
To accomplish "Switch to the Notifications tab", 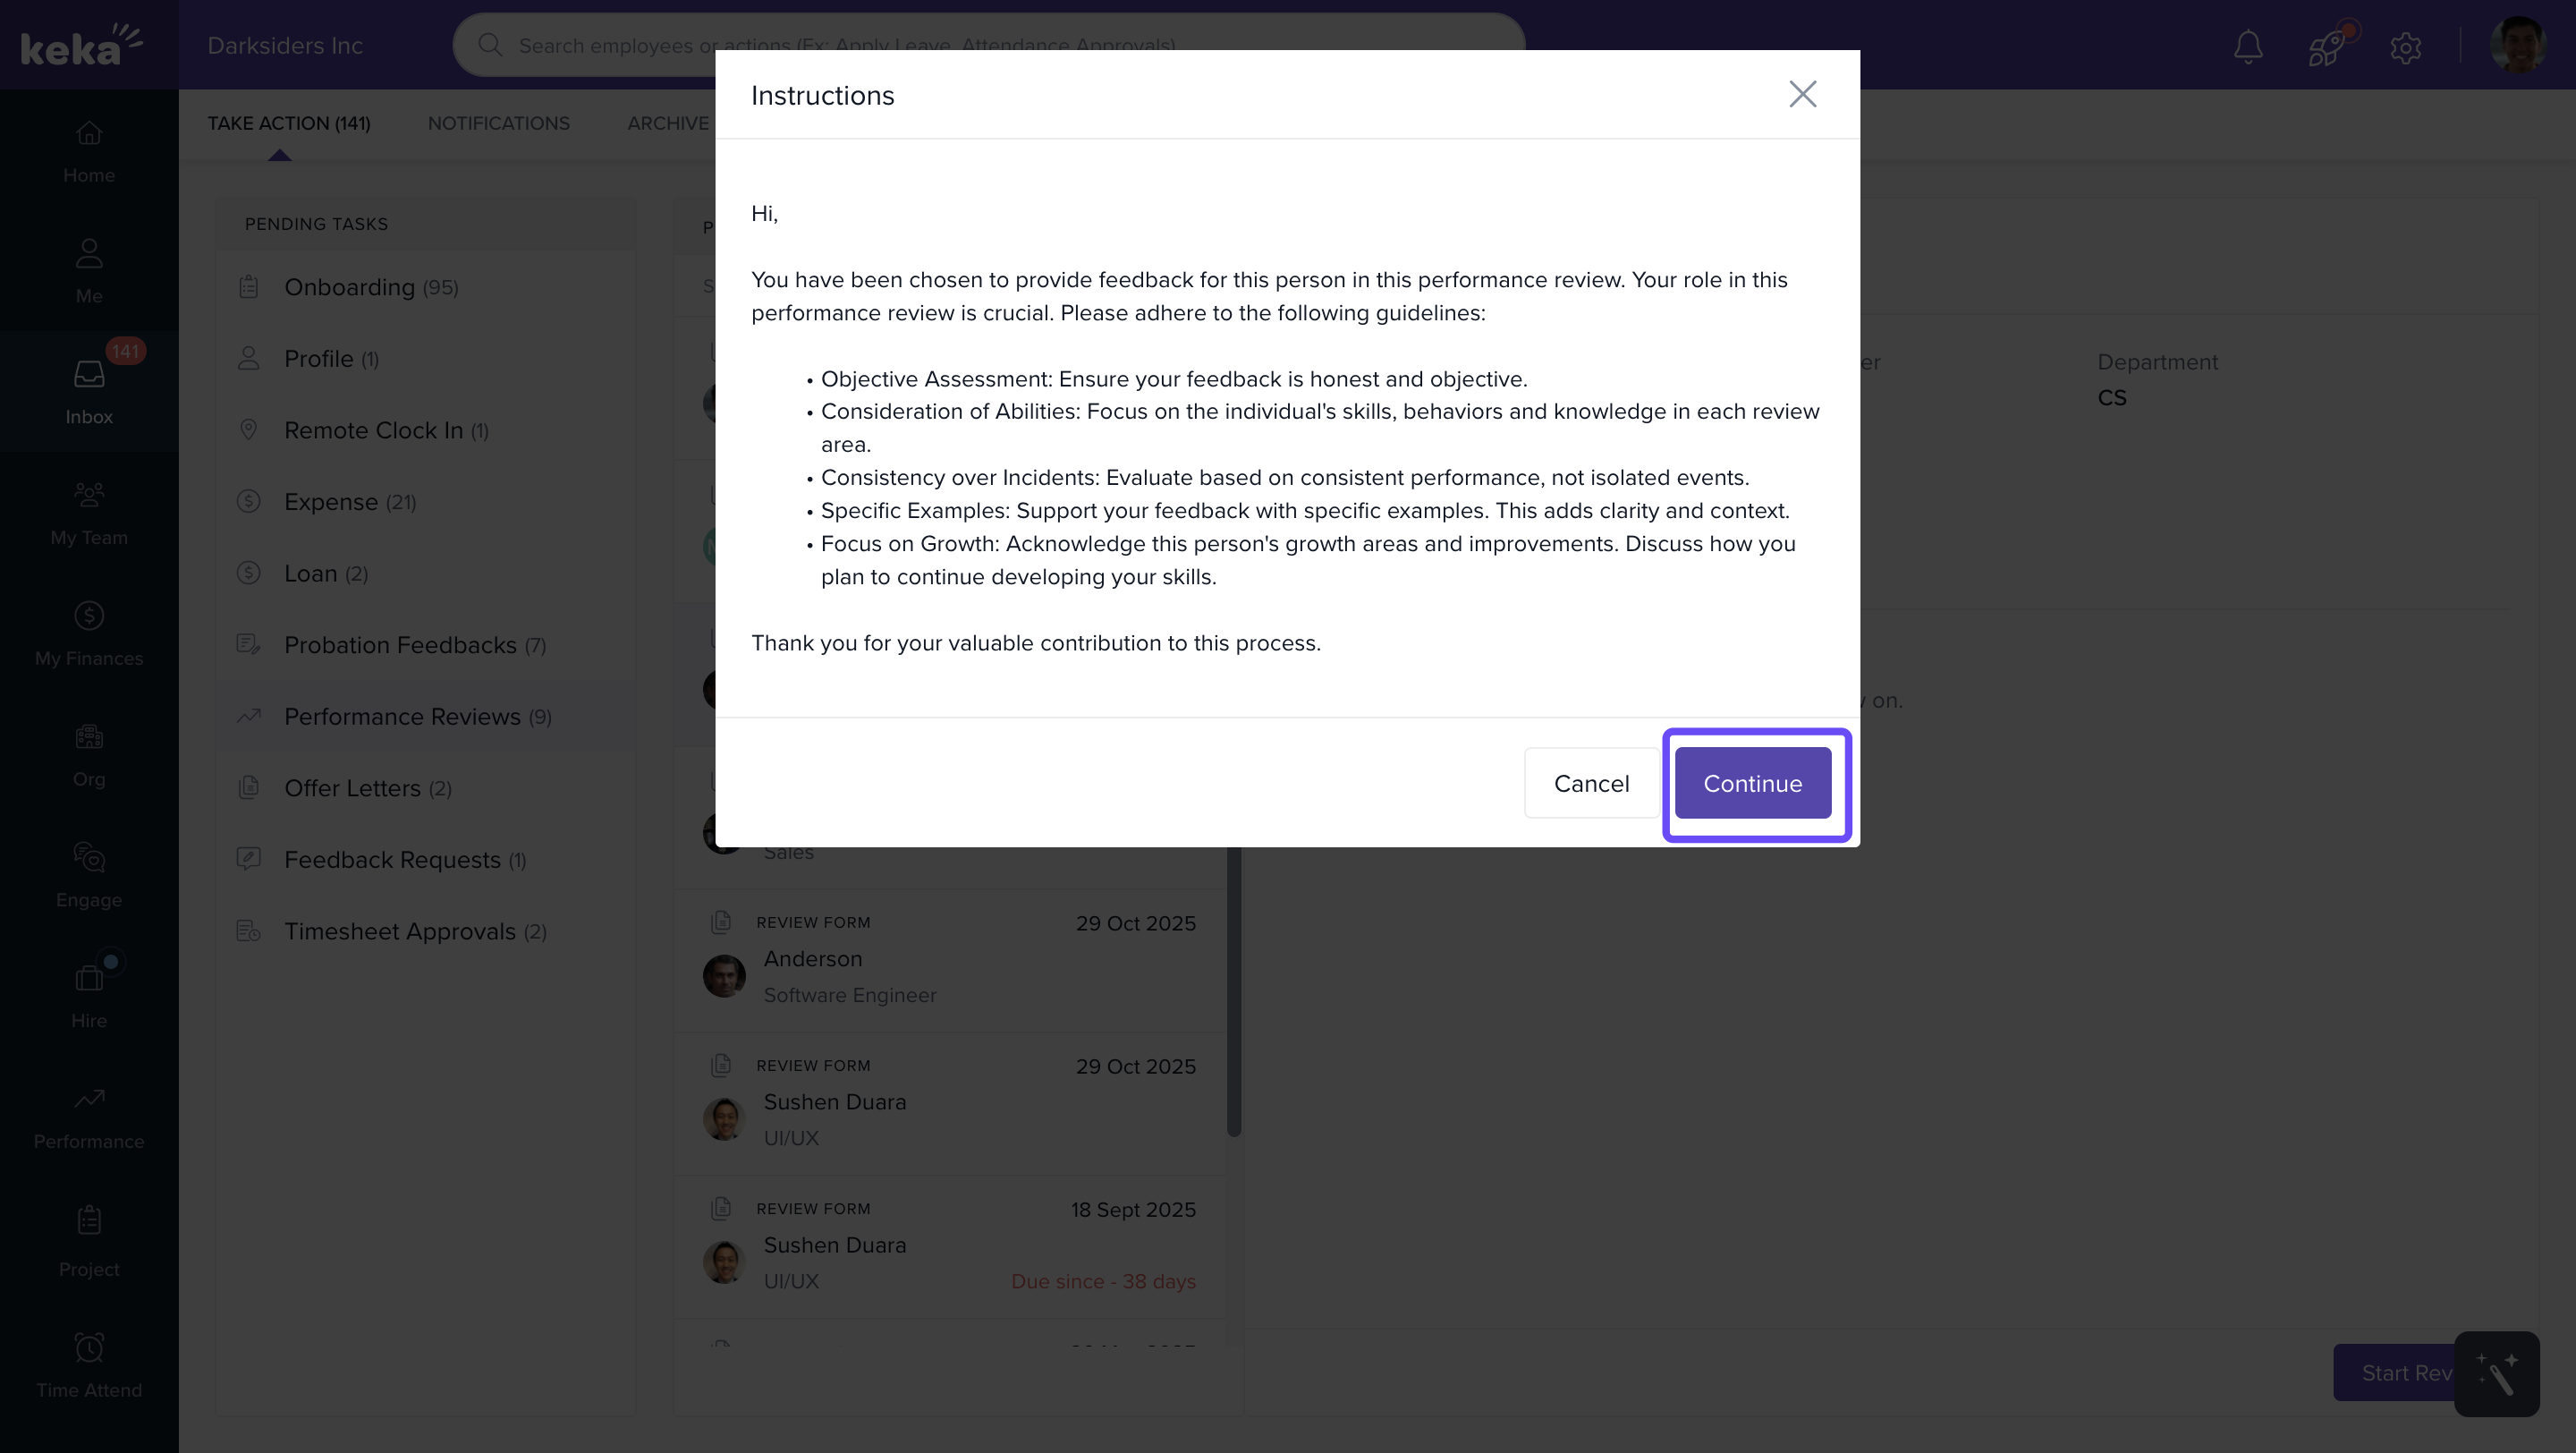I will point(498,123).
